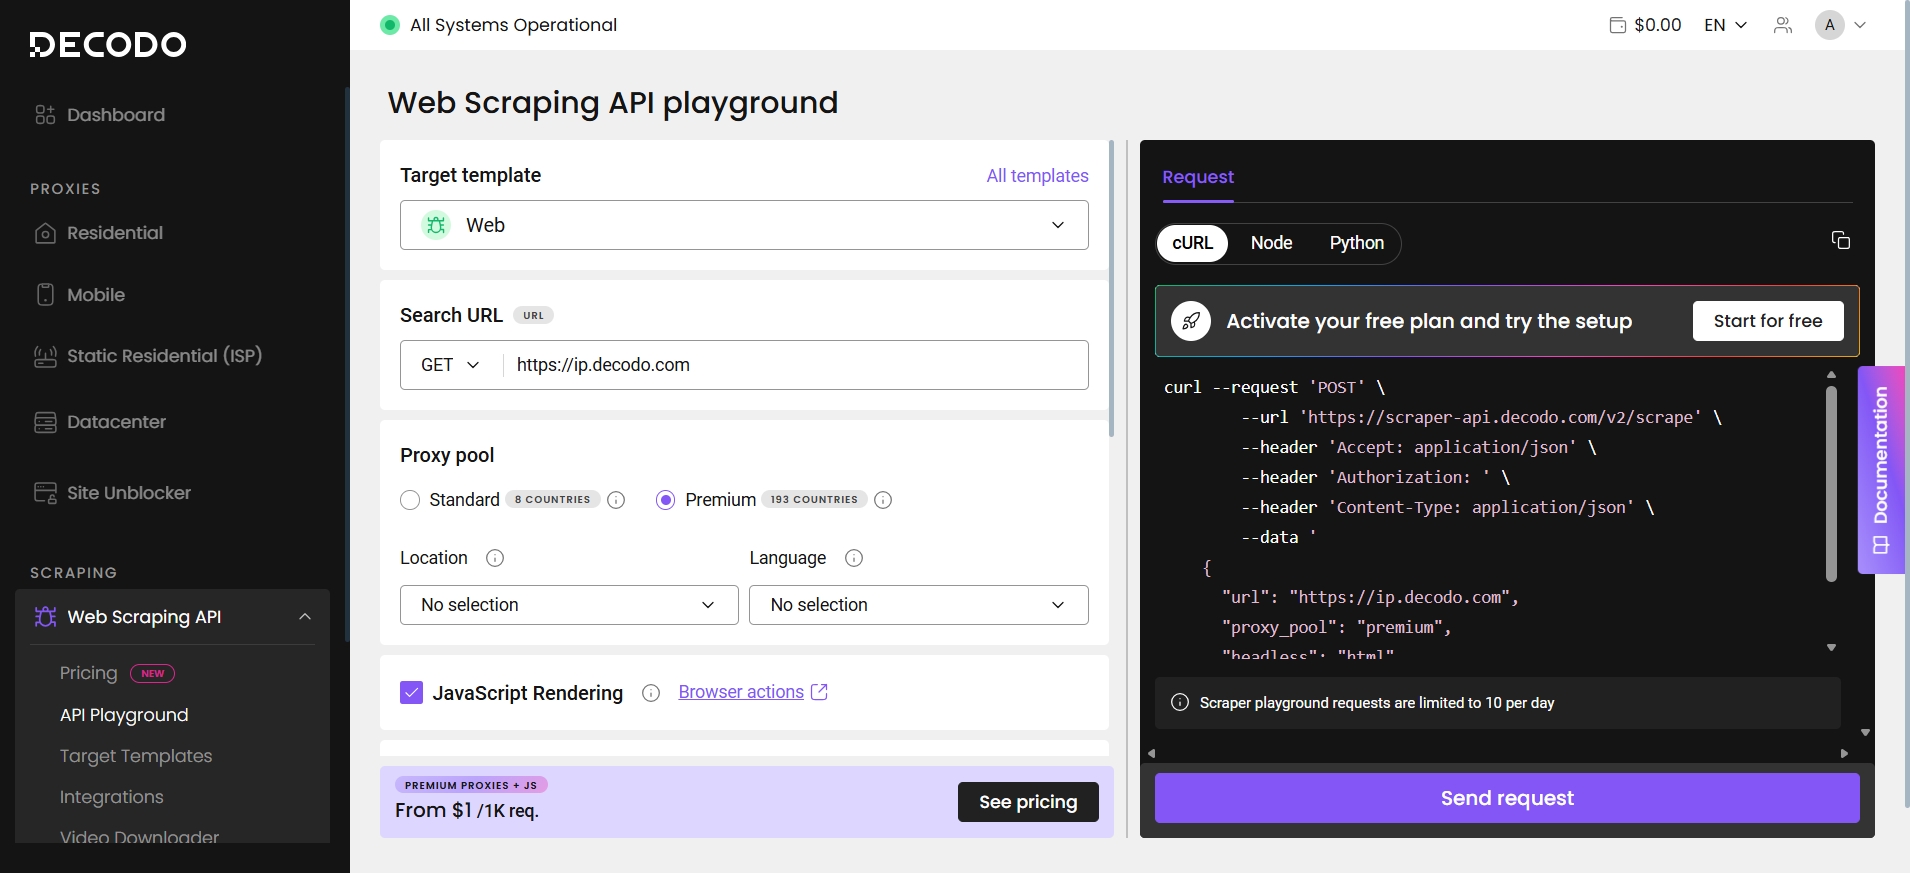The height and width of the screenshot is (873, 1910).
Task: Click the request code vertical scrollbar
Action: click(1831, 480)
